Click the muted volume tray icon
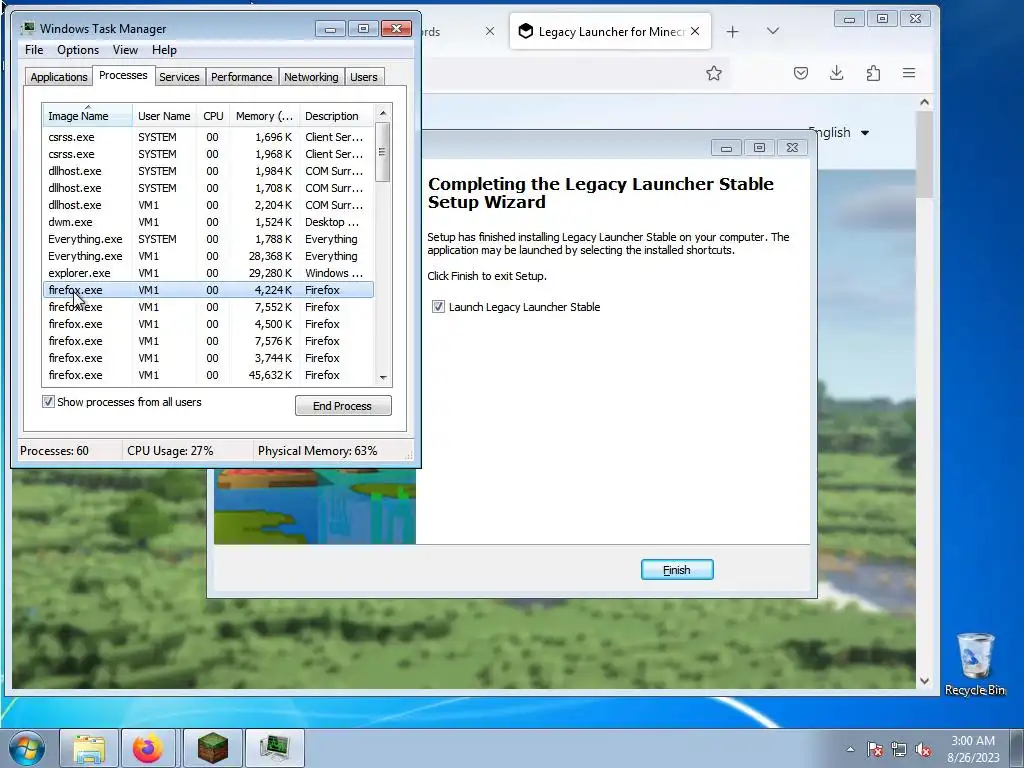1024x768 pixels. point(923,749)
